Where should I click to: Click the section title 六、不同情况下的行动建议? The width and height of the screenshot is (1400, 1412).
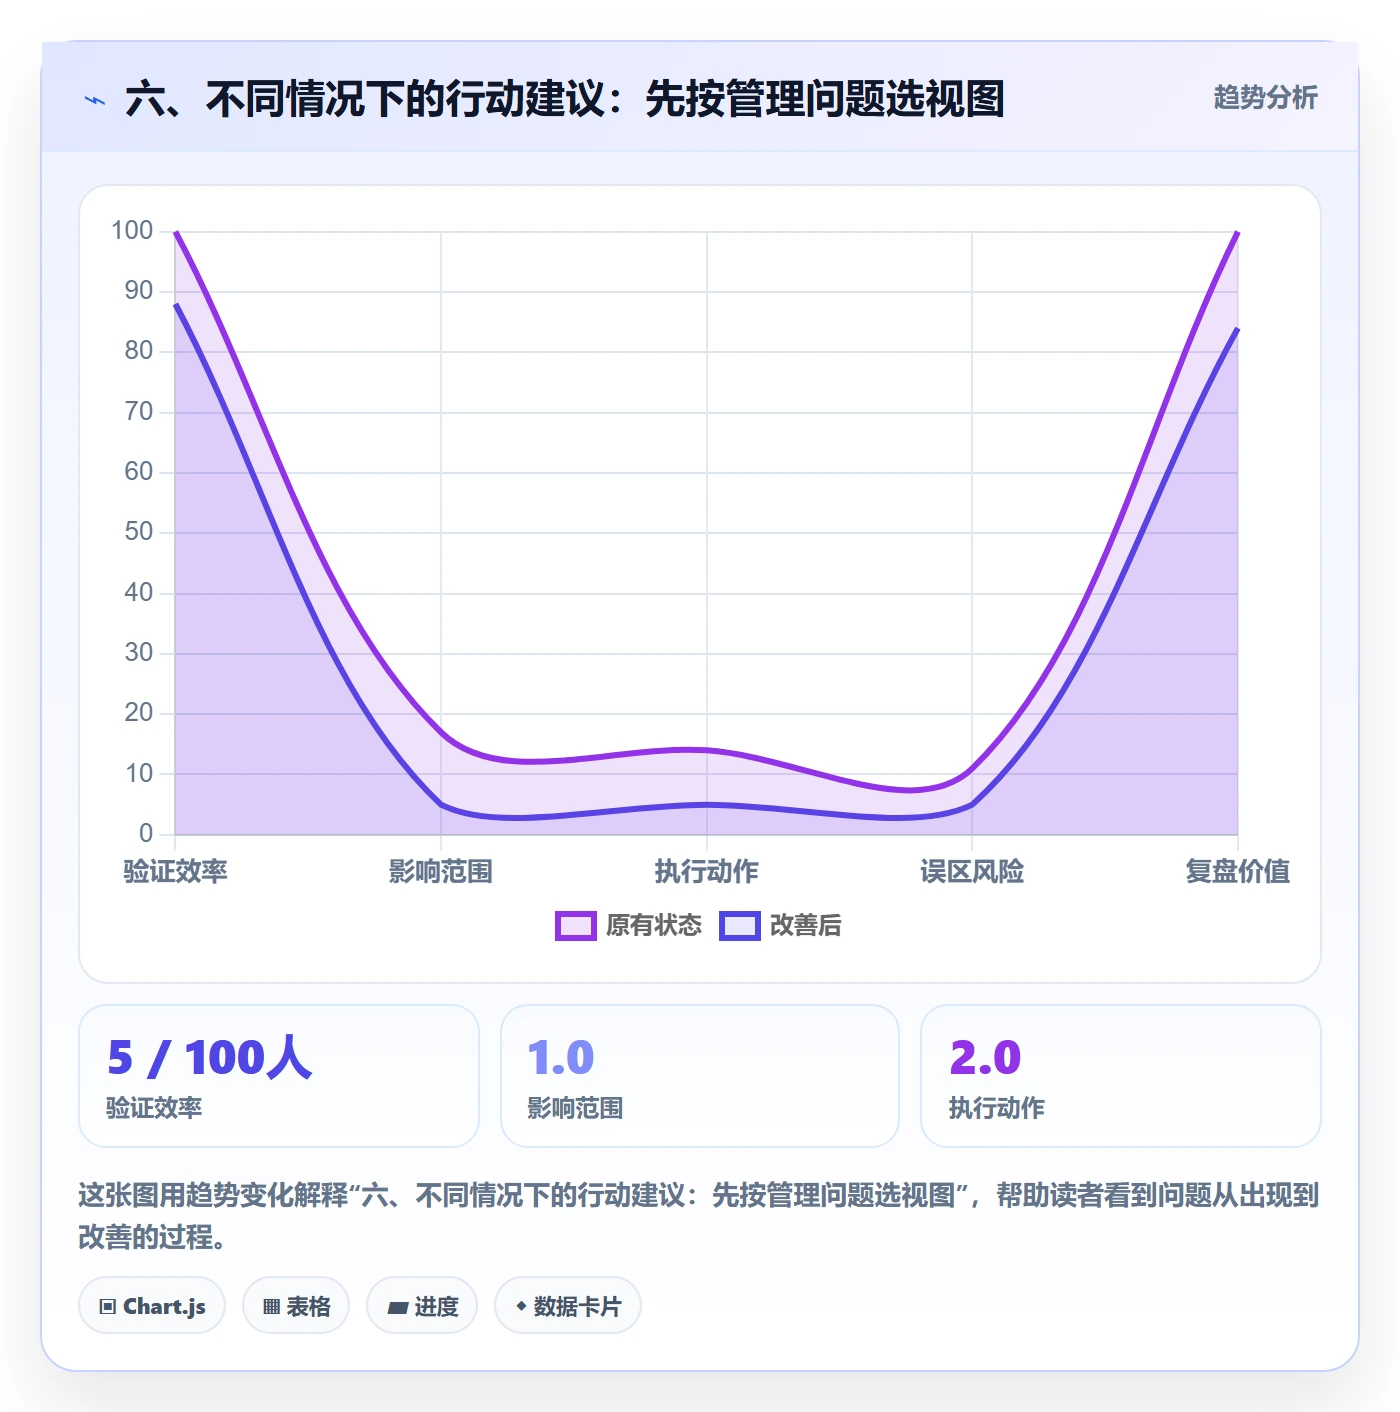pos(565,99)
